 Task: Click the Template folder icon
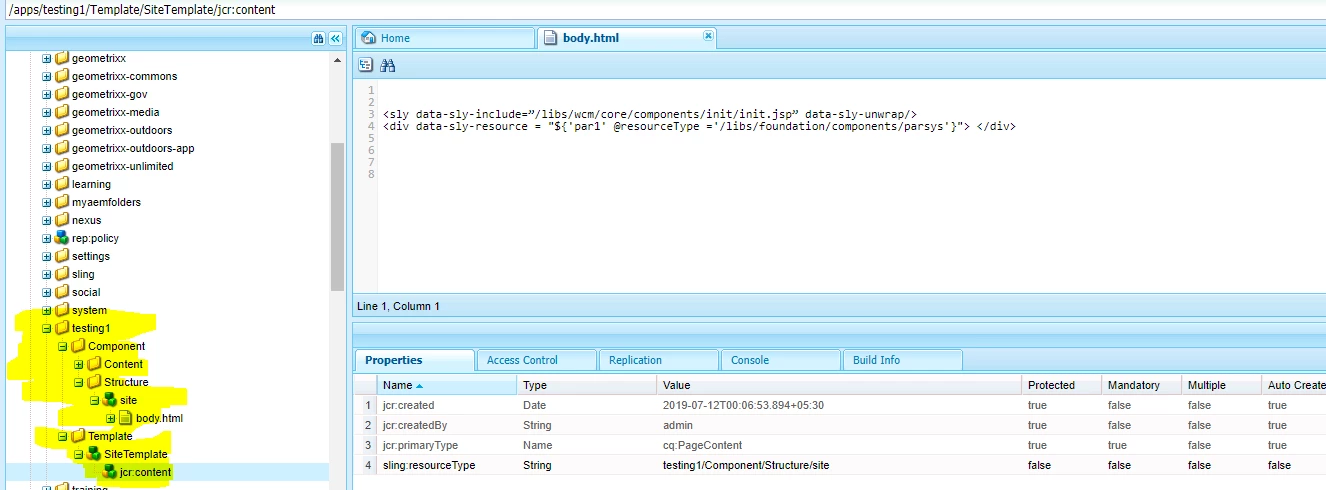(x=78, y=436)
